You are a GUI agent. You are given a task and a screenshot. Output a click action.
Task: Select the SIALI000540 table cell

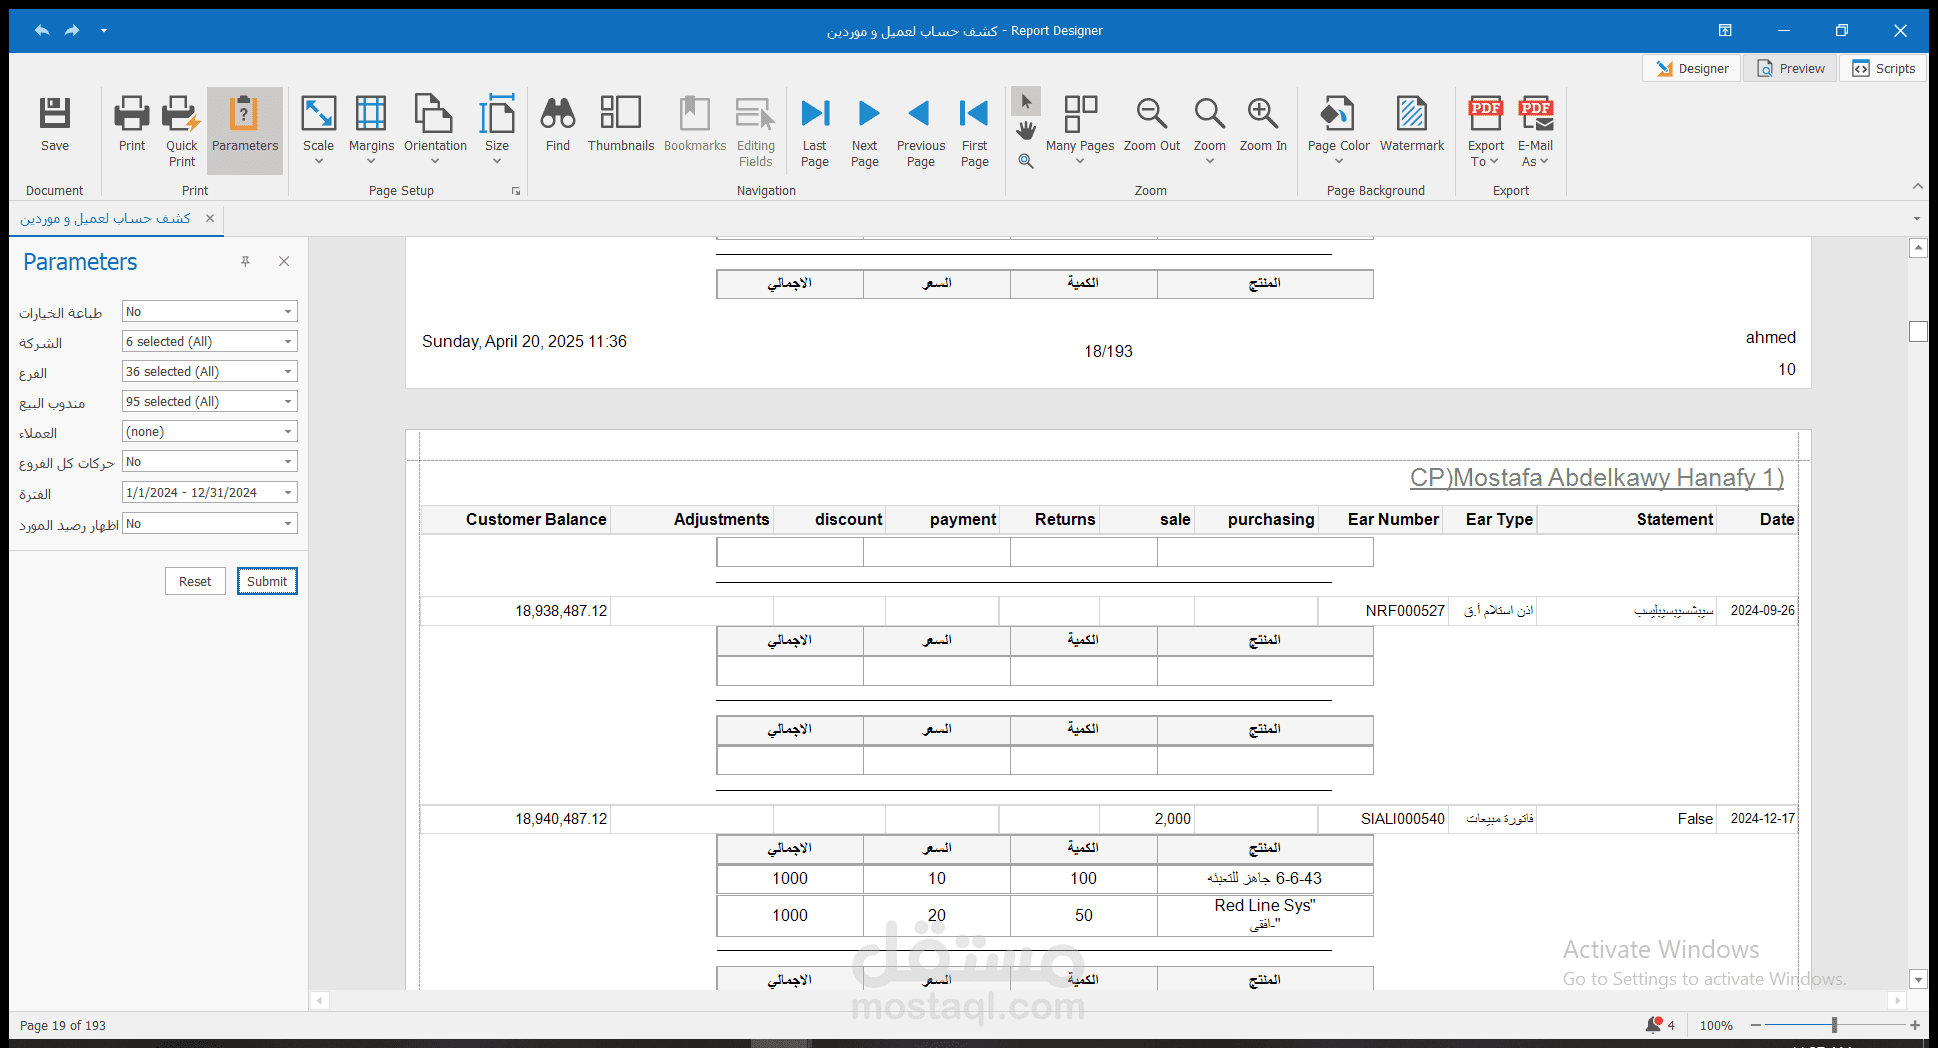(x=1381, y=819)
